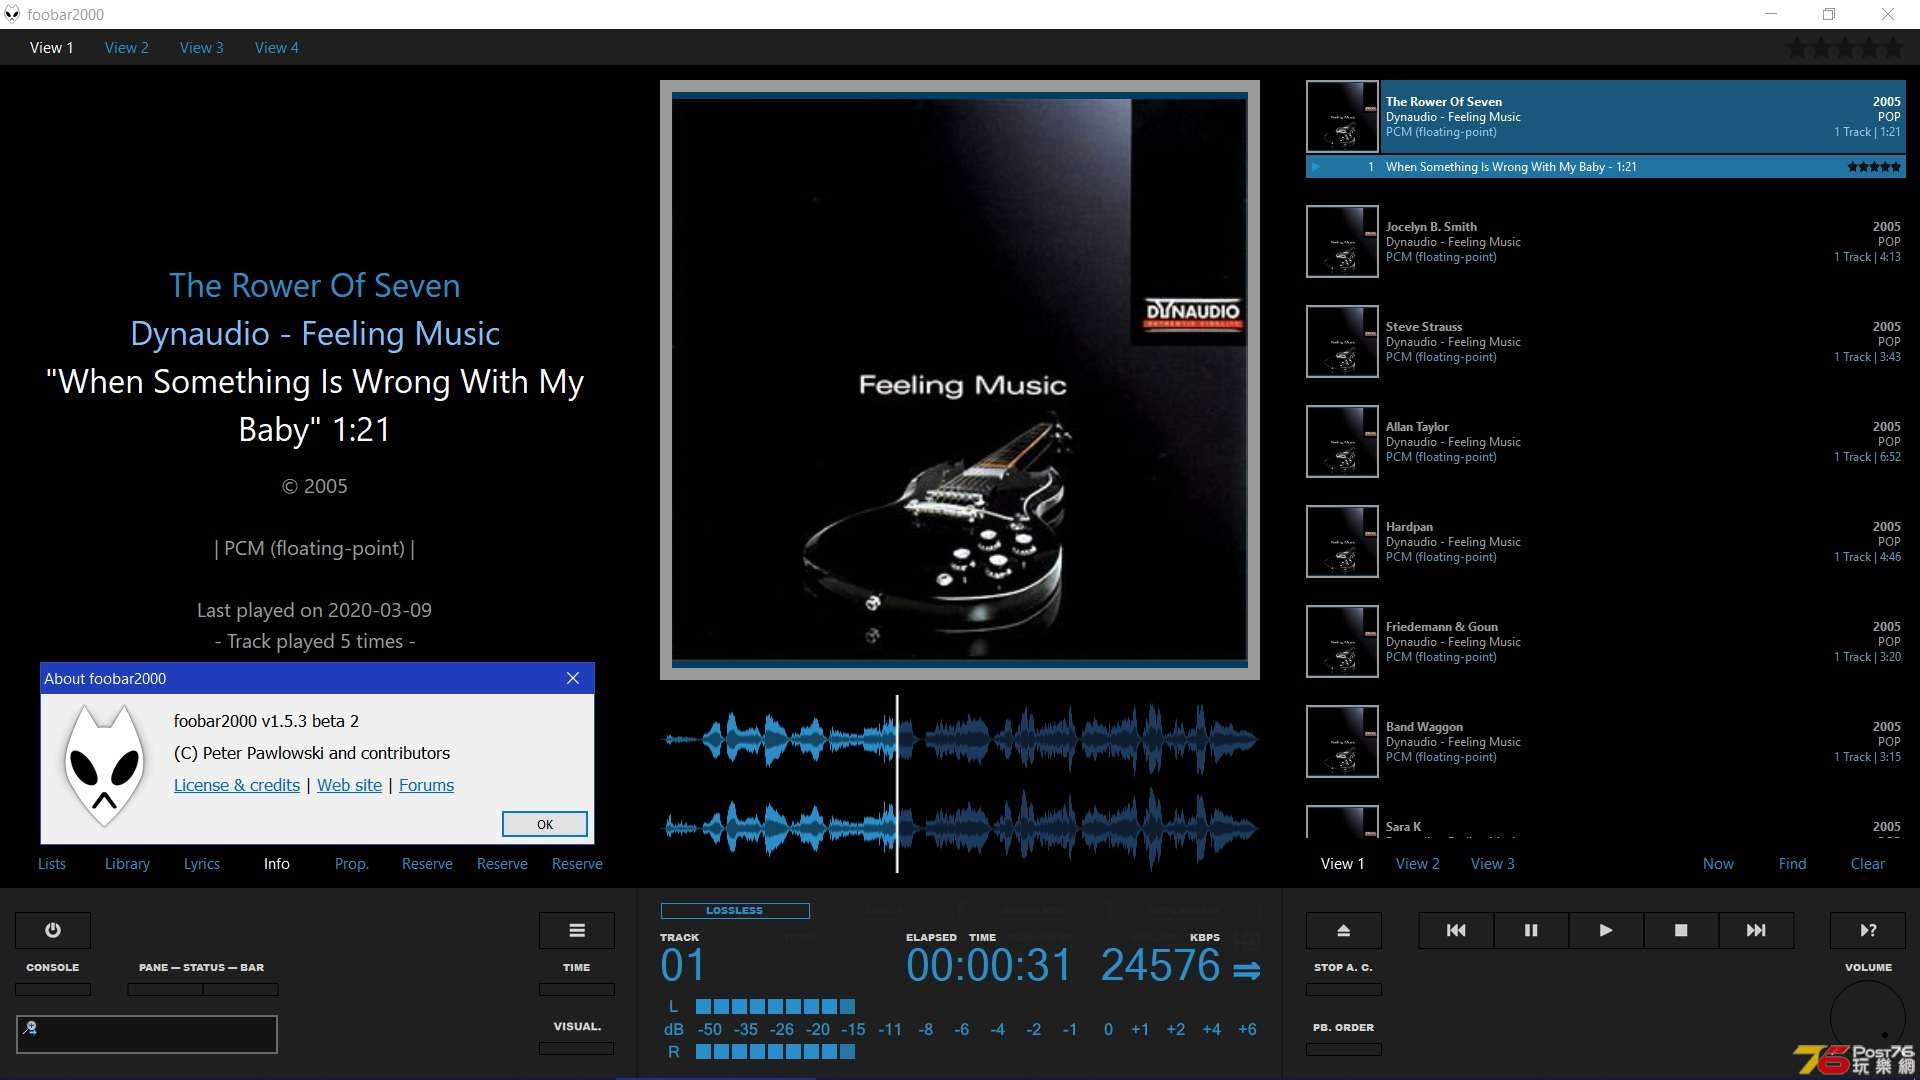Click the License & credits link
Viewport: 1920px width, 1080px height.
pos(235,783)
